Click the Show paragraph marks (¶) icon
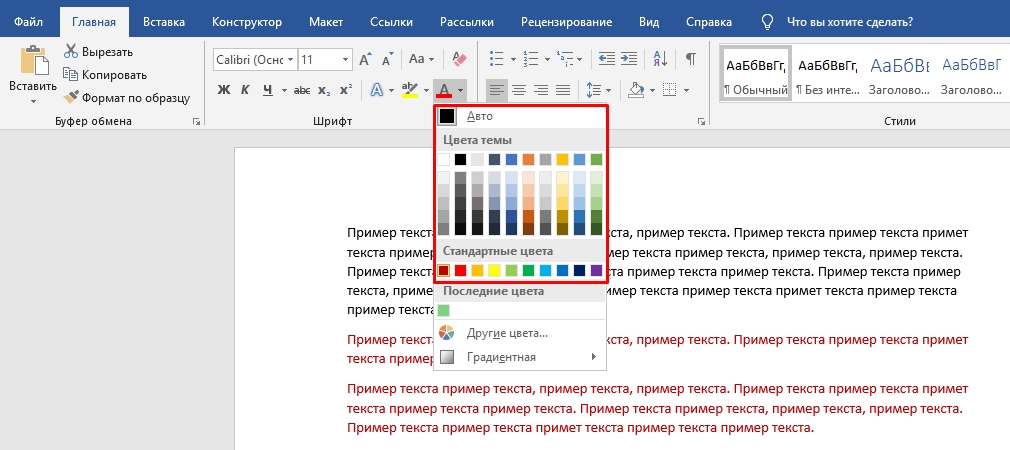The image size is (1010, 450). click(690, 60)
